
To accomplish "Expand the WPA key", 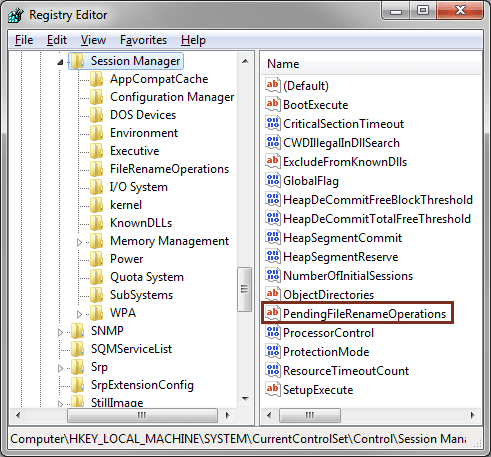I will click(x=79, y=314).
